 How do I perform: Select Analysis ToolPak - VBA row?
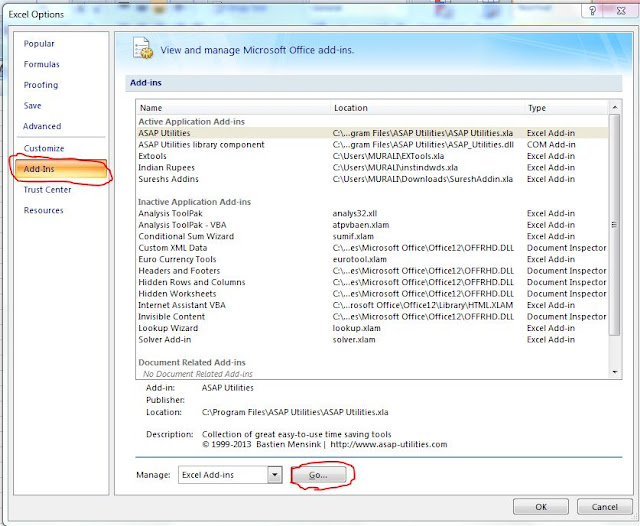click(x=372, y=225)
